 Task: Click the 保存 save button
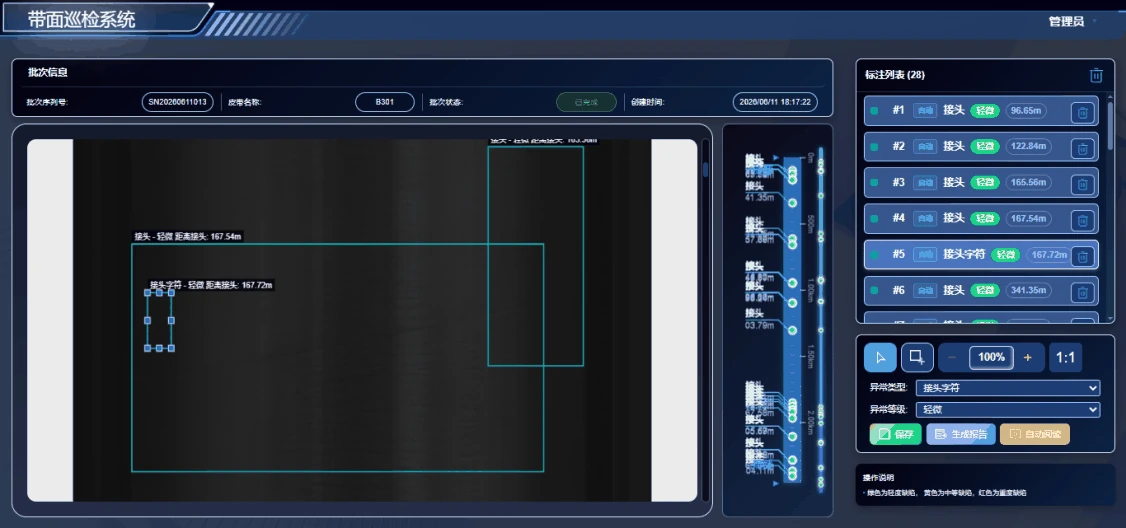895,434
